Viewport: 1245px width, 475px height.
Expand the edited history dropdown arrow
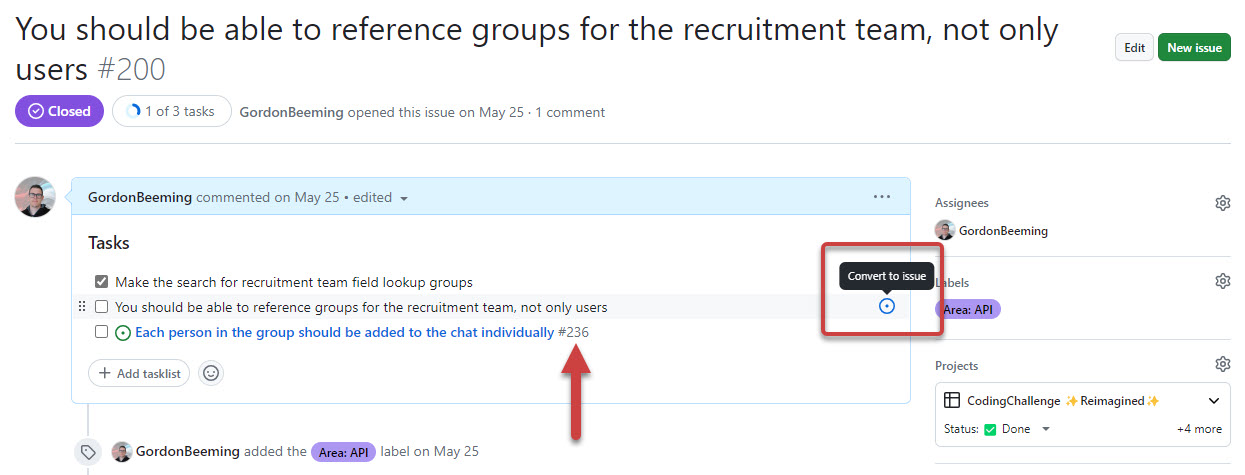click(x=404, y=198)
